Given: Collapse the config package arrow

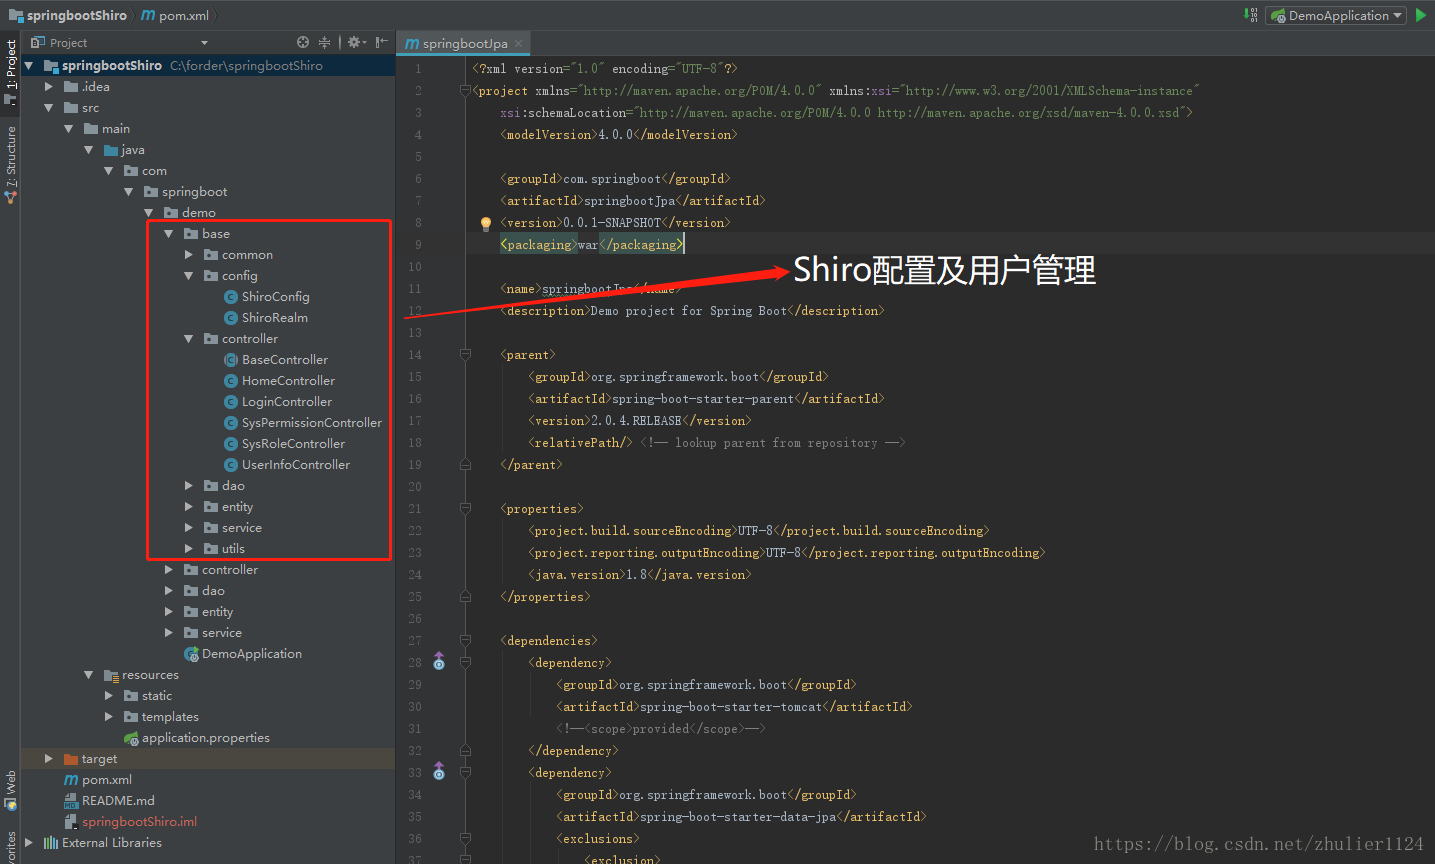Looking at the screenshot, I should click(x=188, y=275).
